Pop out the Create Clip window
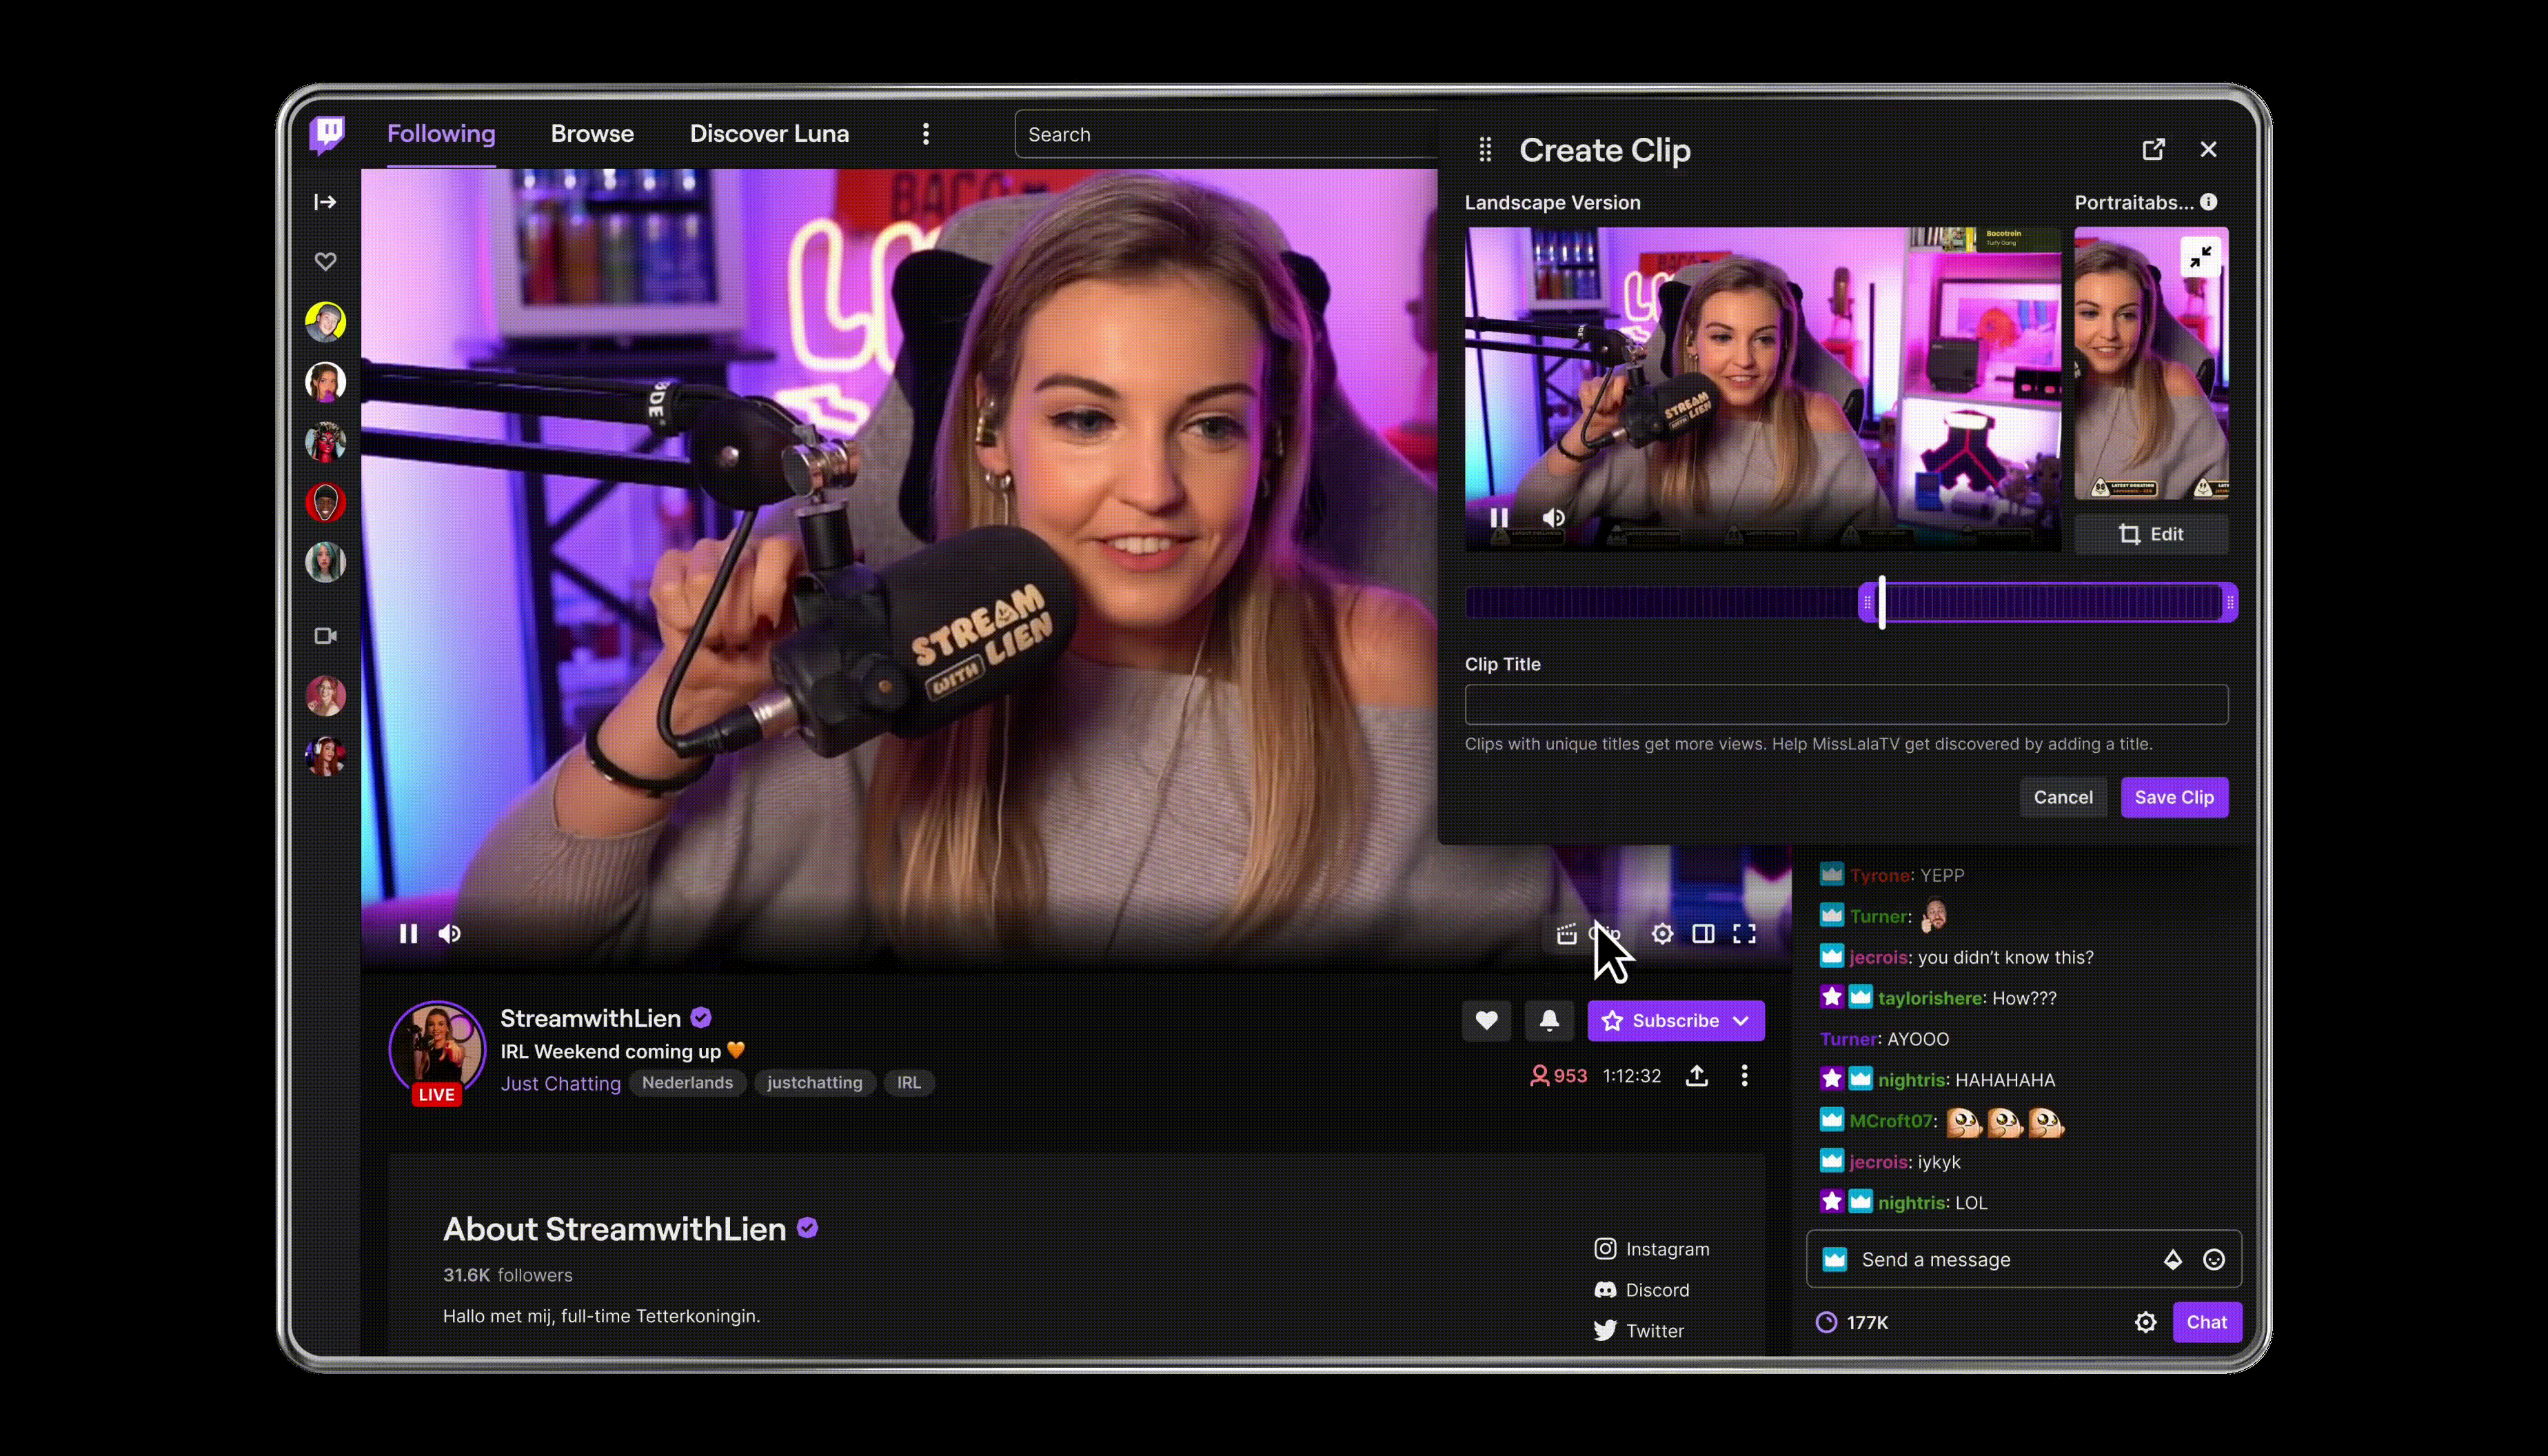2548x1456 pixels. click(x=2153, y=149)
